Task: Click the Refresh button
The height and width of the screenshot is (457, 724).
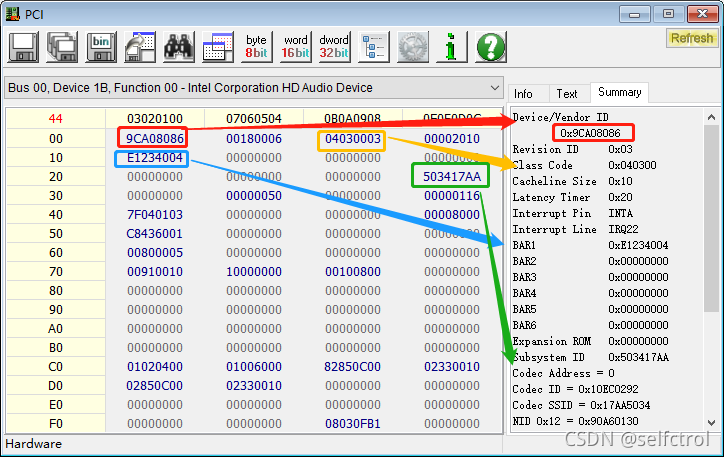Action: pyautogui.click(x=692, y=38)
